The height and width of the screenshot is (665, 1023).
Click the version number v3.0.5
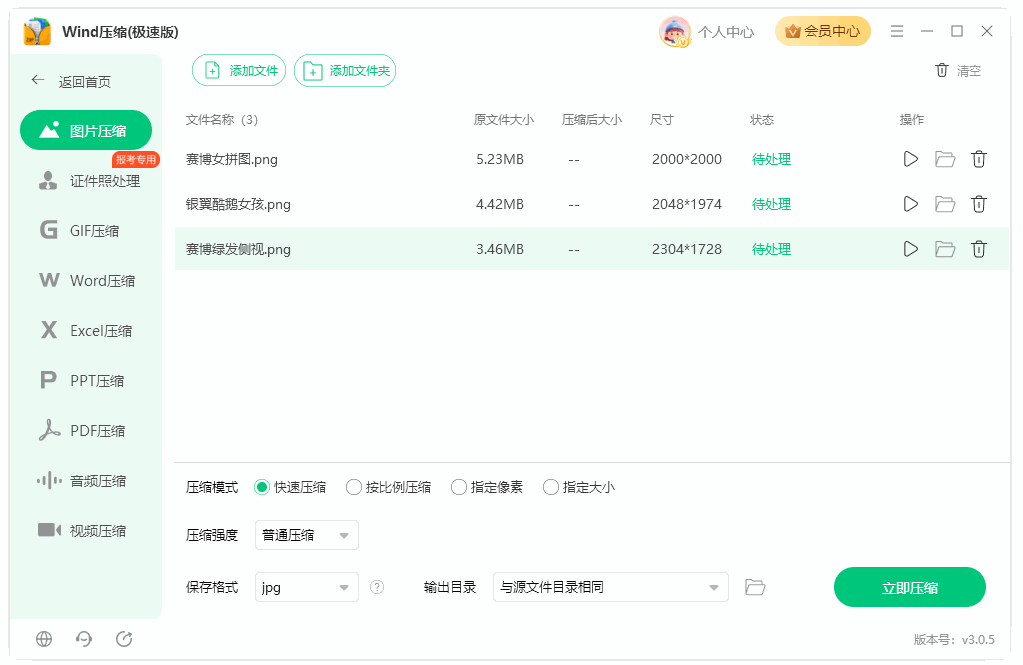pyautogui.click(x=978, y=640)
